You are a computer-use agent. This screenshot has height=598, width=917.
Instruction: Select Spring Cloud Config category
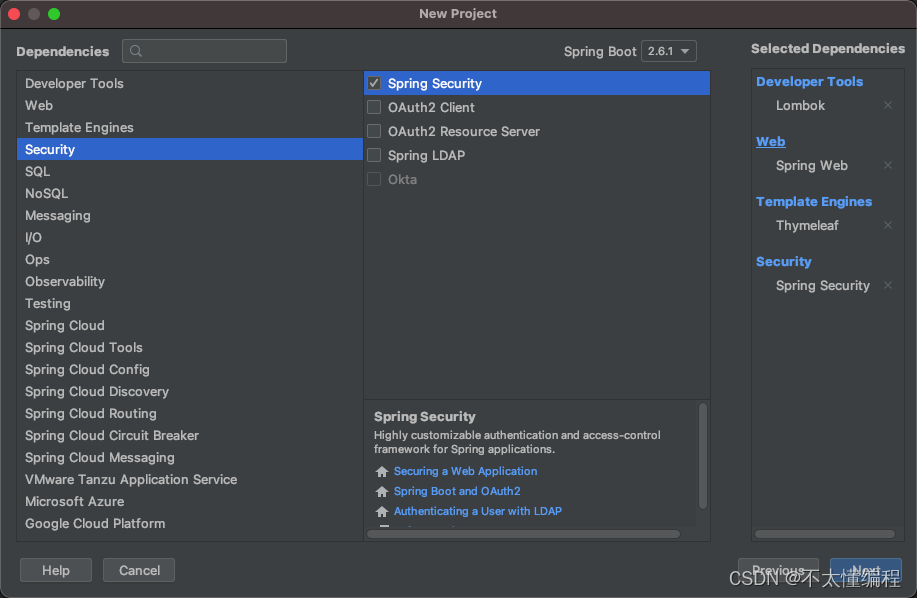pyautogui.click(x=190, y=370)
